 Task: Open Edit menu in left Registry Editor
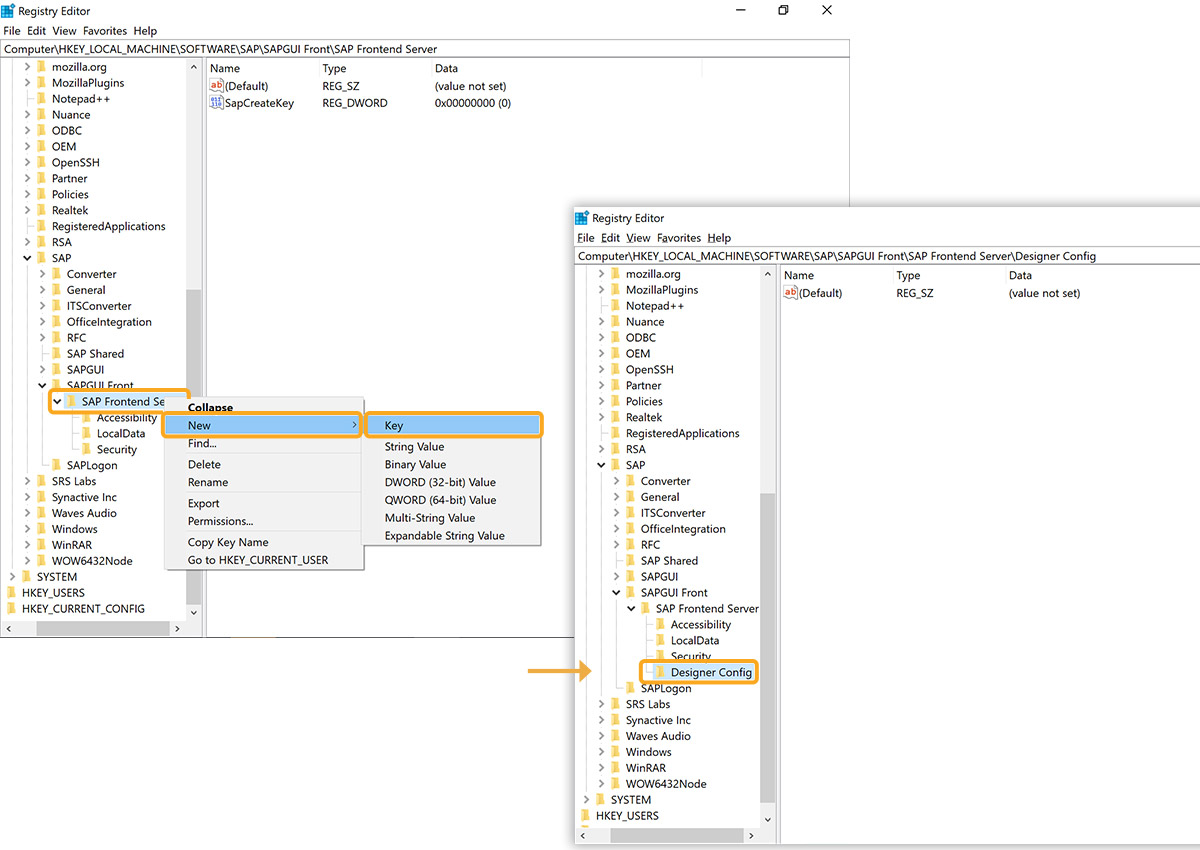pyautogui.click(x=37, y=31)
